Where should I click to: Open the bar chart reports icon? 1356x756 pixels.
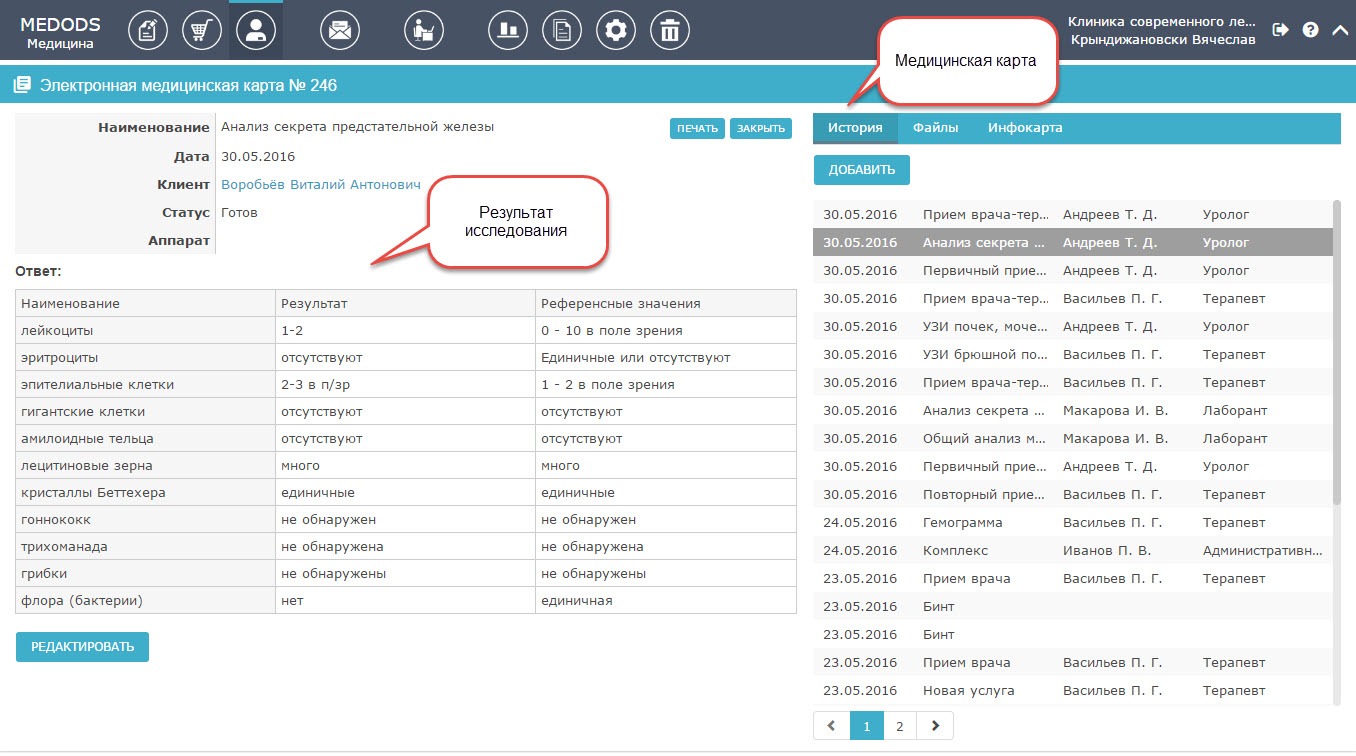(508, 30)
